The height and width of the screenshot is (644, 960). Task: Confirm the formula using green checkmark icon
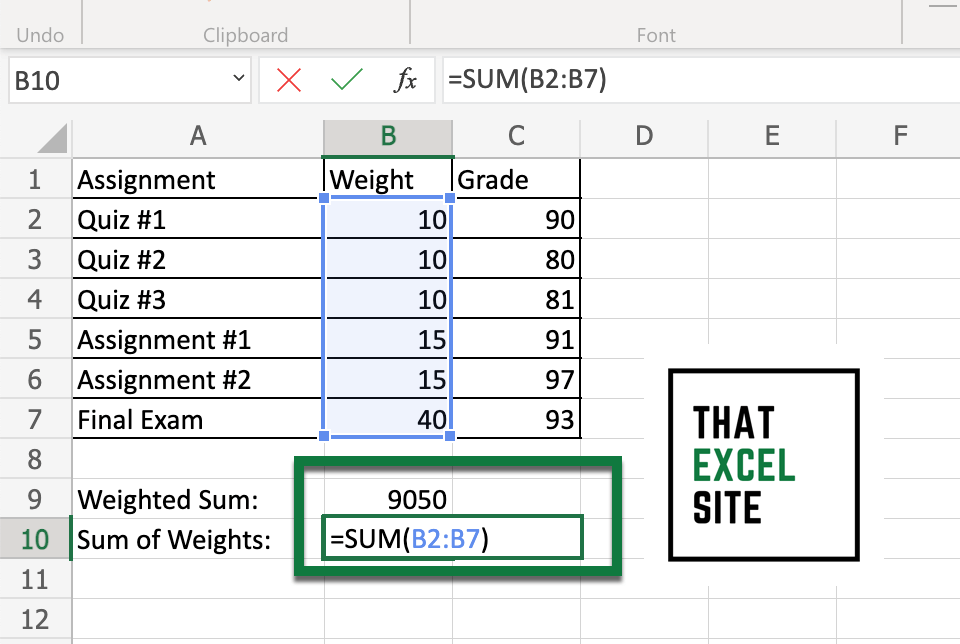pyautogui.click(x=347, y=80)
